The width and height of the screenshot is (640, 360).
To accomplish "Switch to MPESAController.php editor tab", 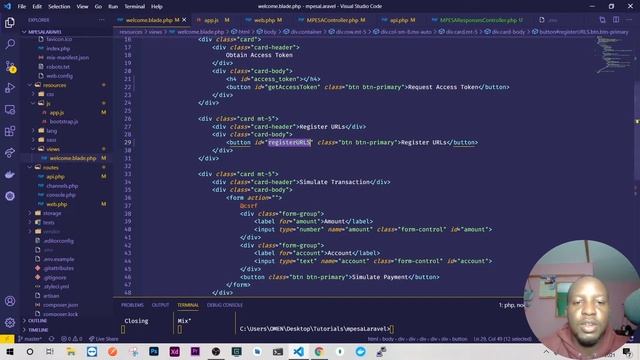I will (x=333, y=20).
